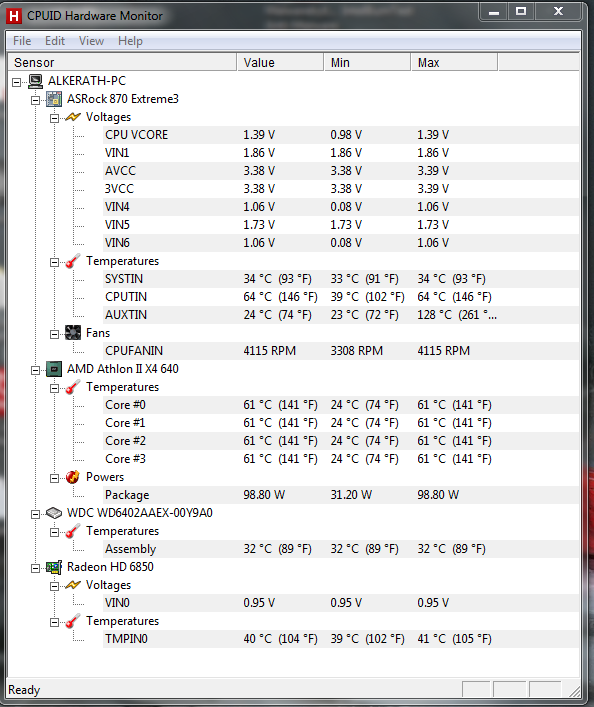
Task: Collapse the ASRock Temperatures group
Action: click(54, 262)
